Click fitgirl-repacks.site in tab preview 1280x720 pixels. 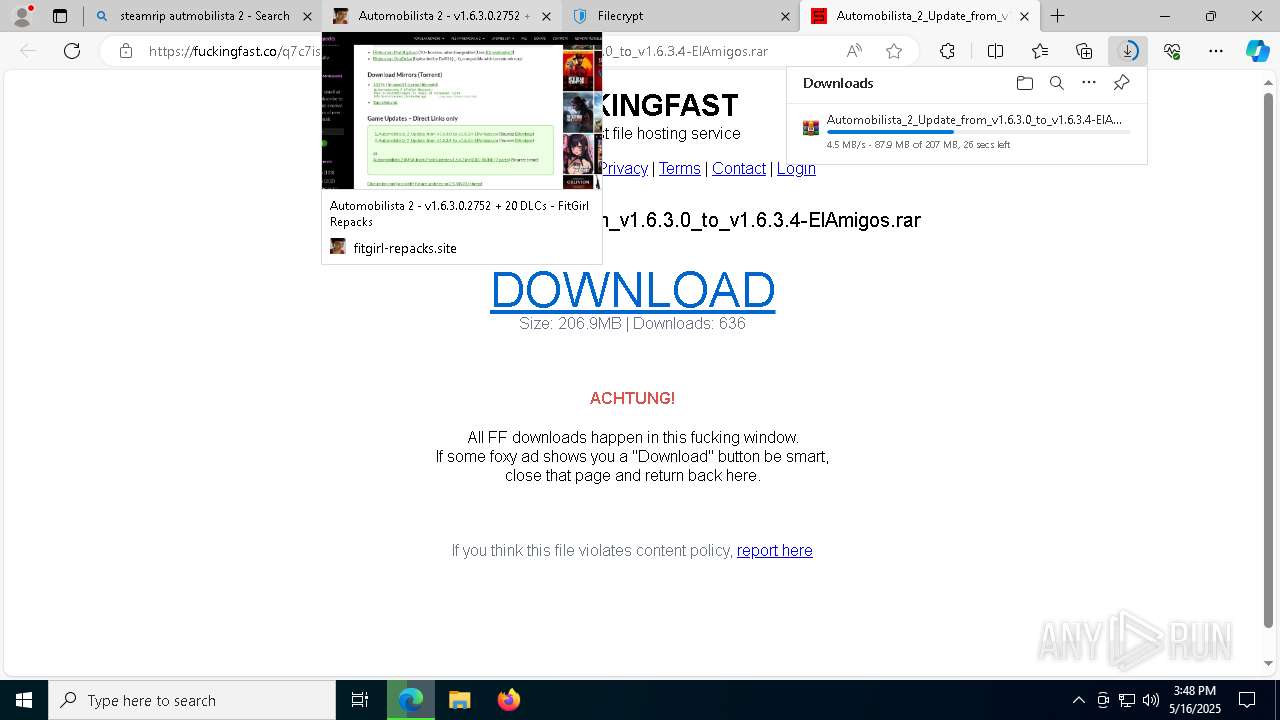pos(405,248)
